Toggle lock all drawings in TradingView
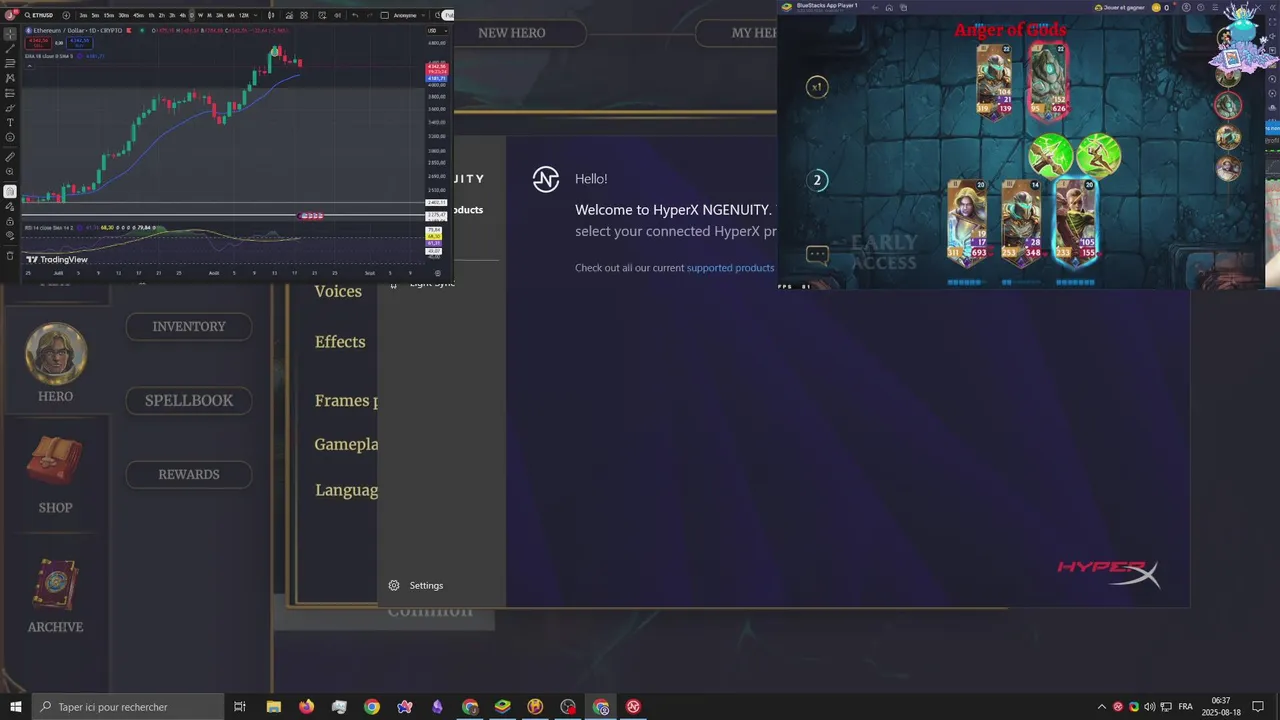This screenshot has height=720, width=1280. [10, 221]
